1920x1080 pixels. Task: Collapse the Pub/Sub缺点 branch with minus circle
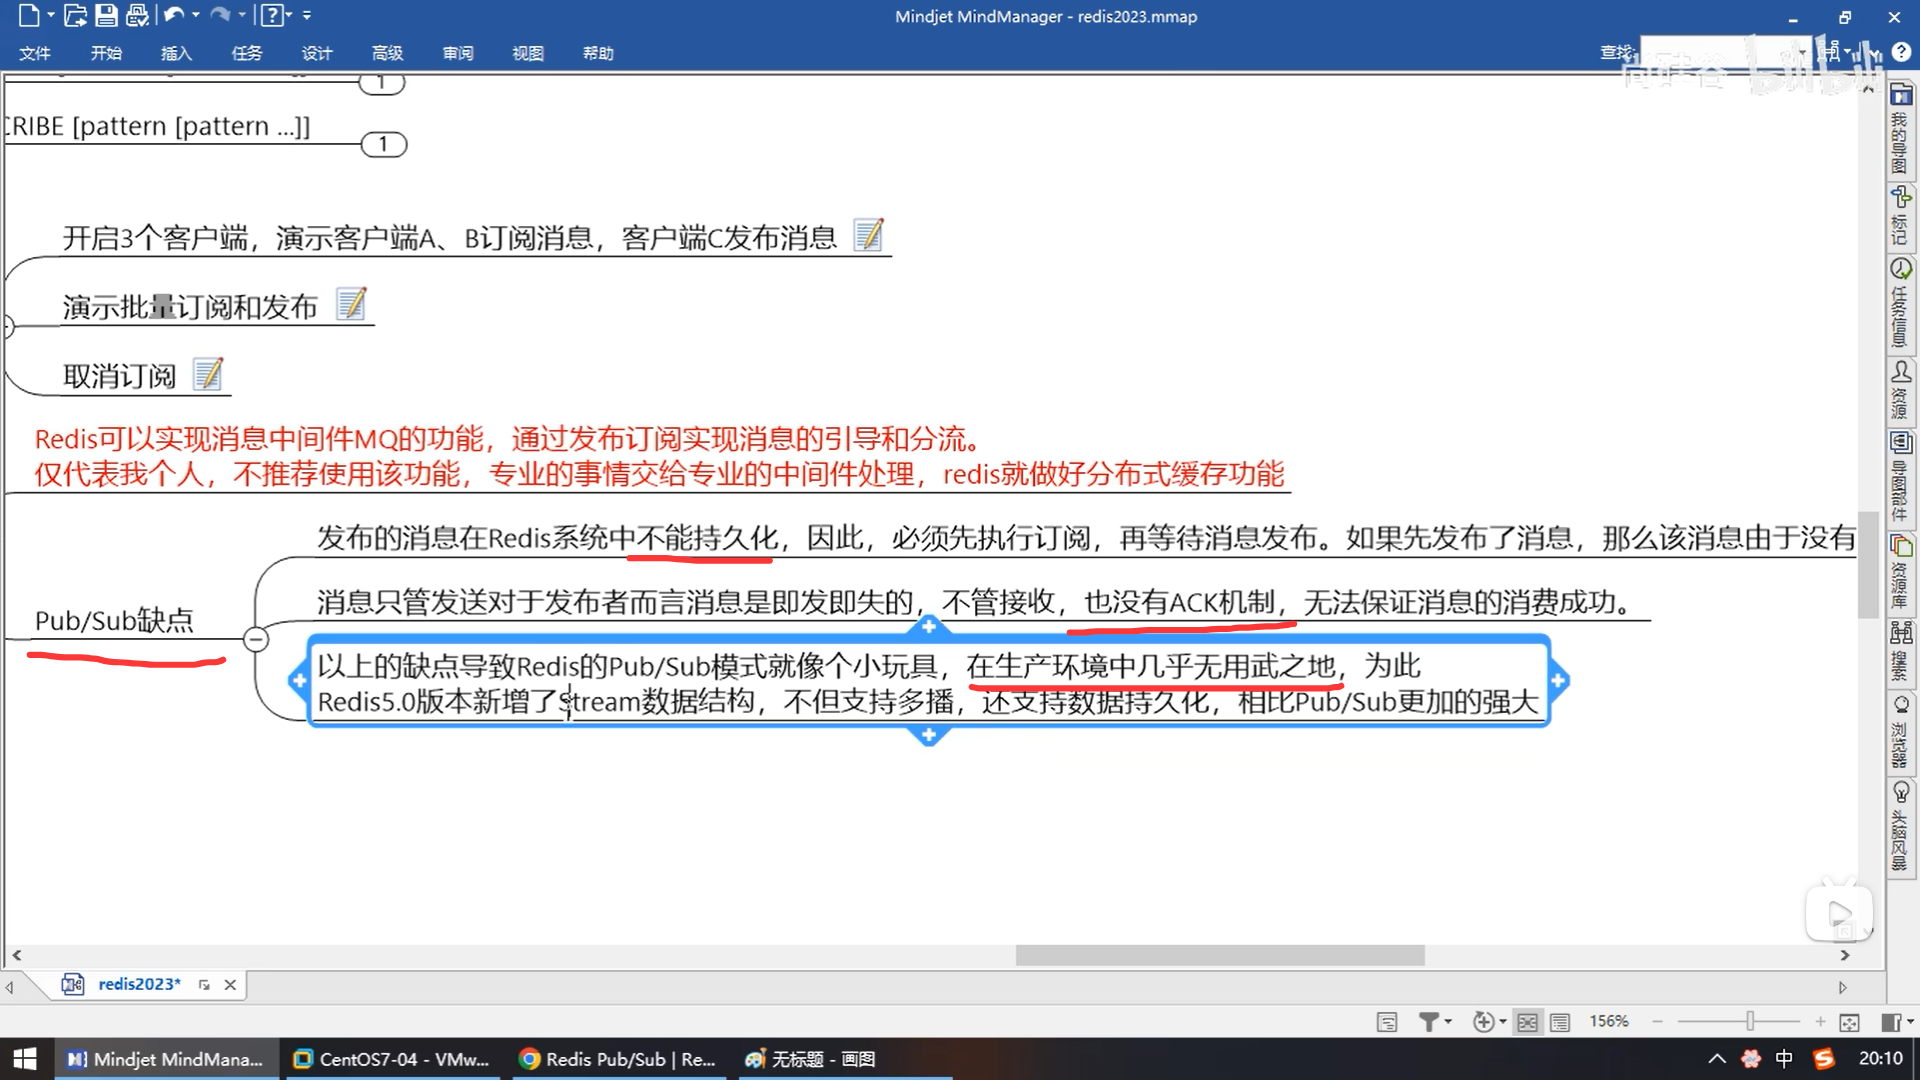[x=256, y=639]
